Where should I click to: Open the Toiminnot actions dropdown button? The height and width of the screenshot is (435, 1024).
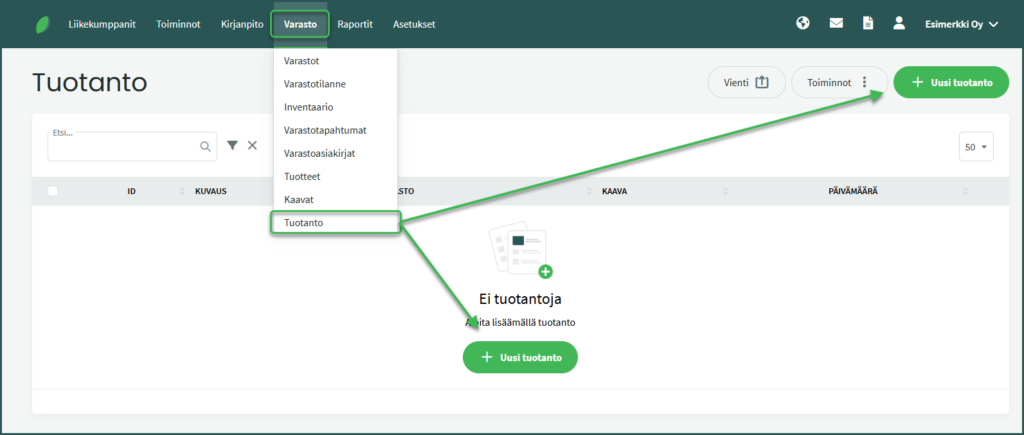point(839,82)
